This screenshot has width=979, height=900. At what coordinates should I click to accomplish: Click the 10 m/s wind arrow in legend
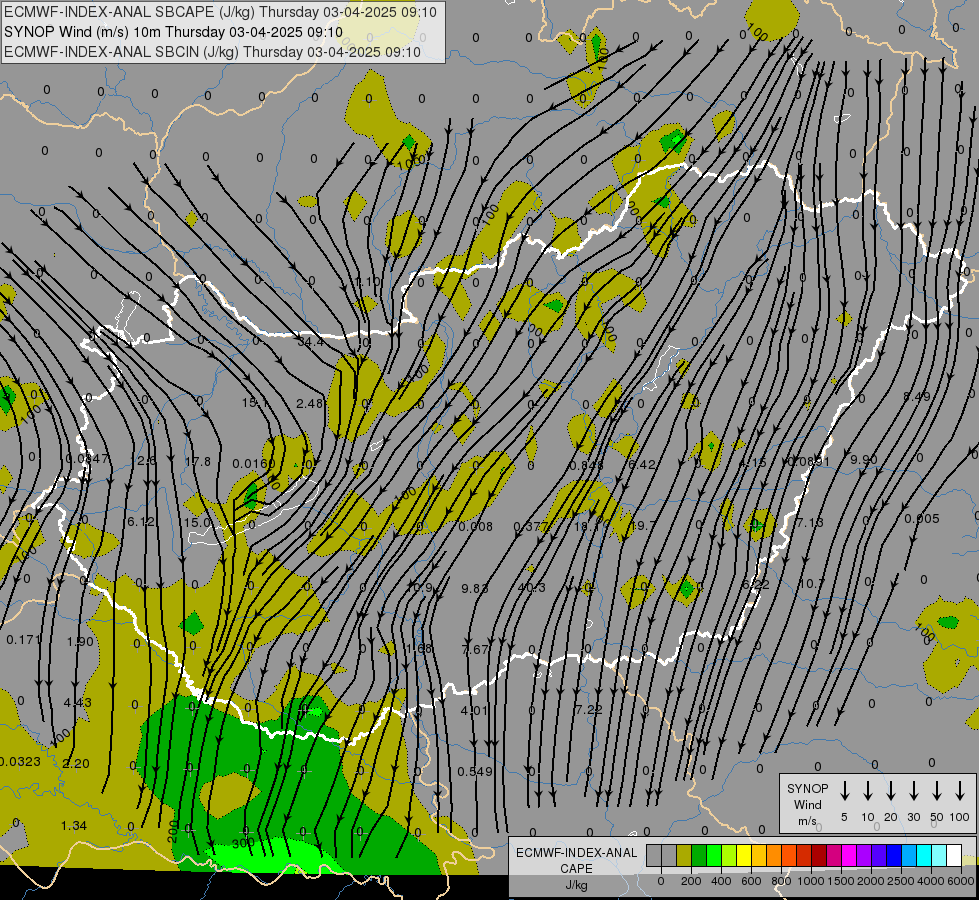coord(868,790)
